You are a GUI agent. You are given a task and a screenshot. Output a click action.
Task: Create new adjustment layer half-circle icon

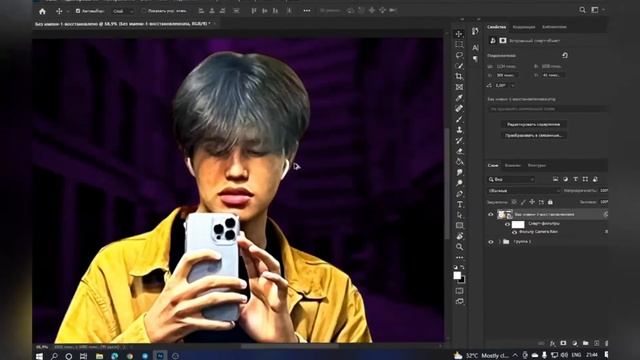point(574,344)
